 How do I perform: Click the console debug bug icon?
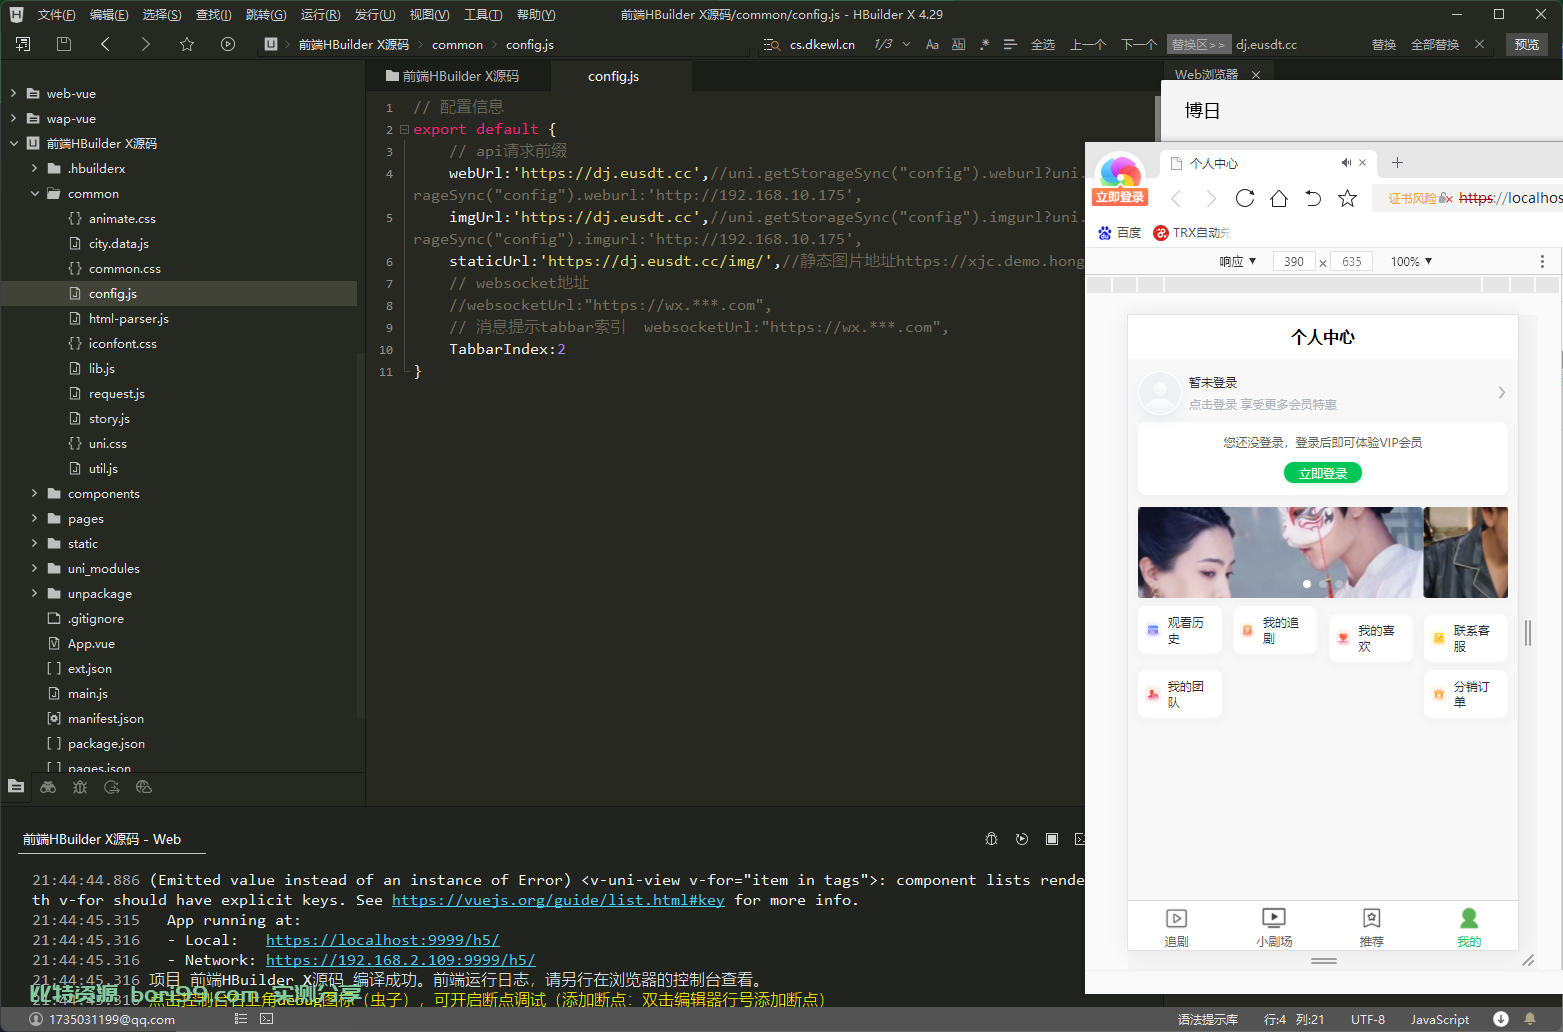pos(992,839)
